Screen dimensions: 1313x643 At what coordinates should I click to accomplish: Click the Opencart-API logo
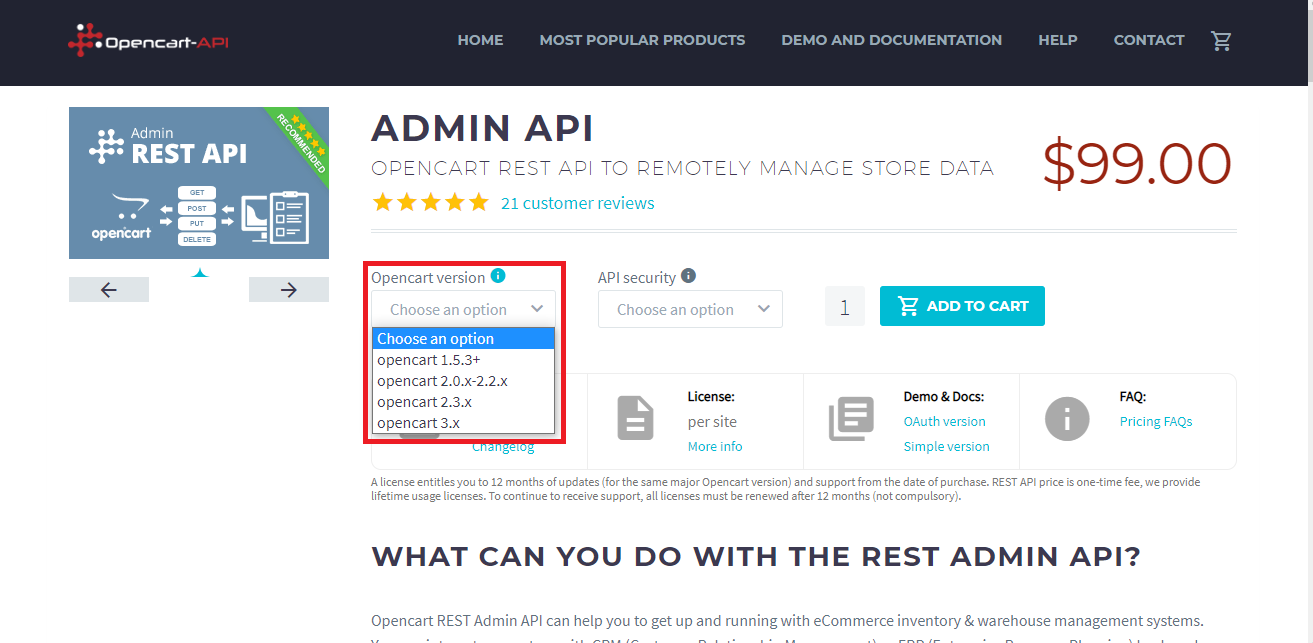148,41
